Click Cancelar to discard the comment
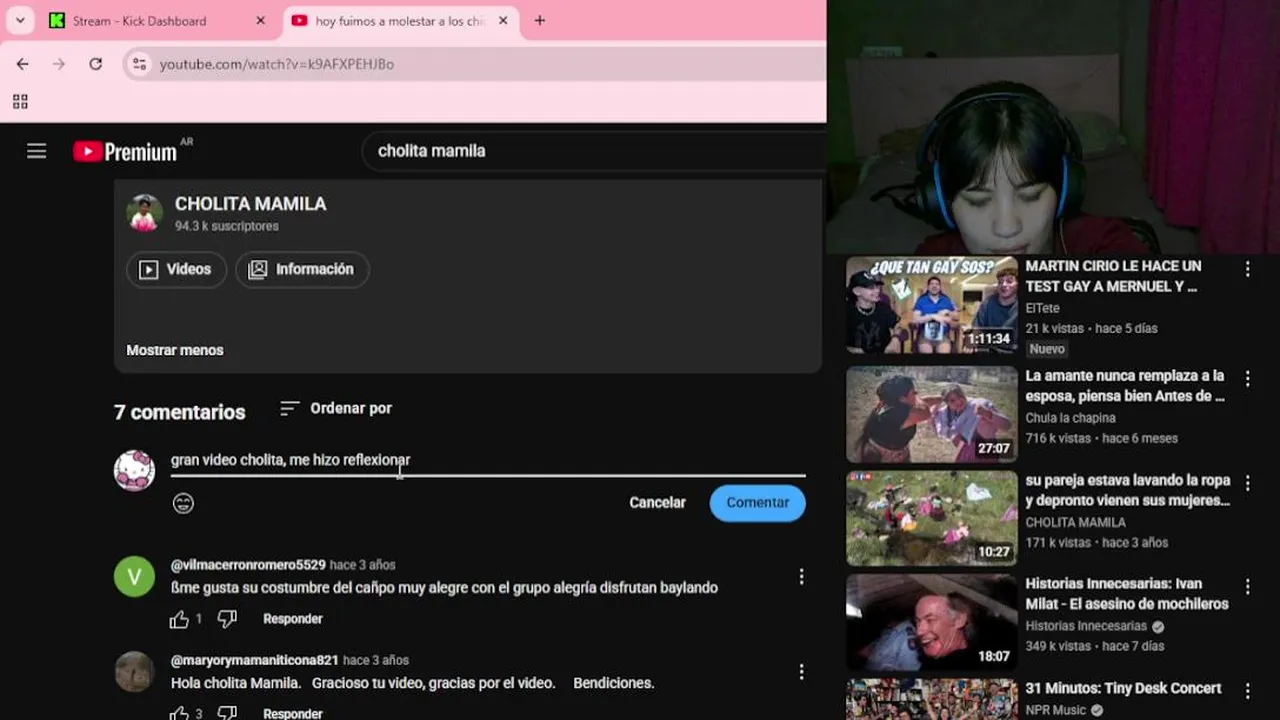Image resolution: width=1280 pixels, height=720 pixels. 657,503
